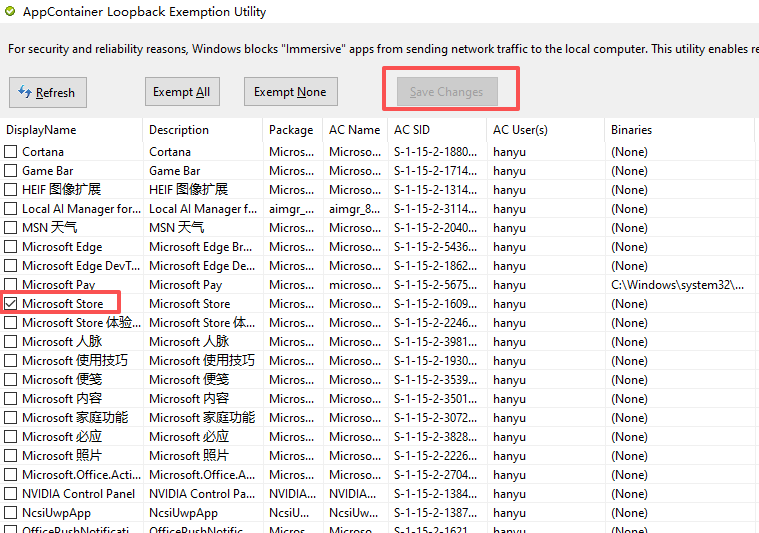Select Microsoft Pay description cell
The image size is (759, 533).
pos(185,285)
